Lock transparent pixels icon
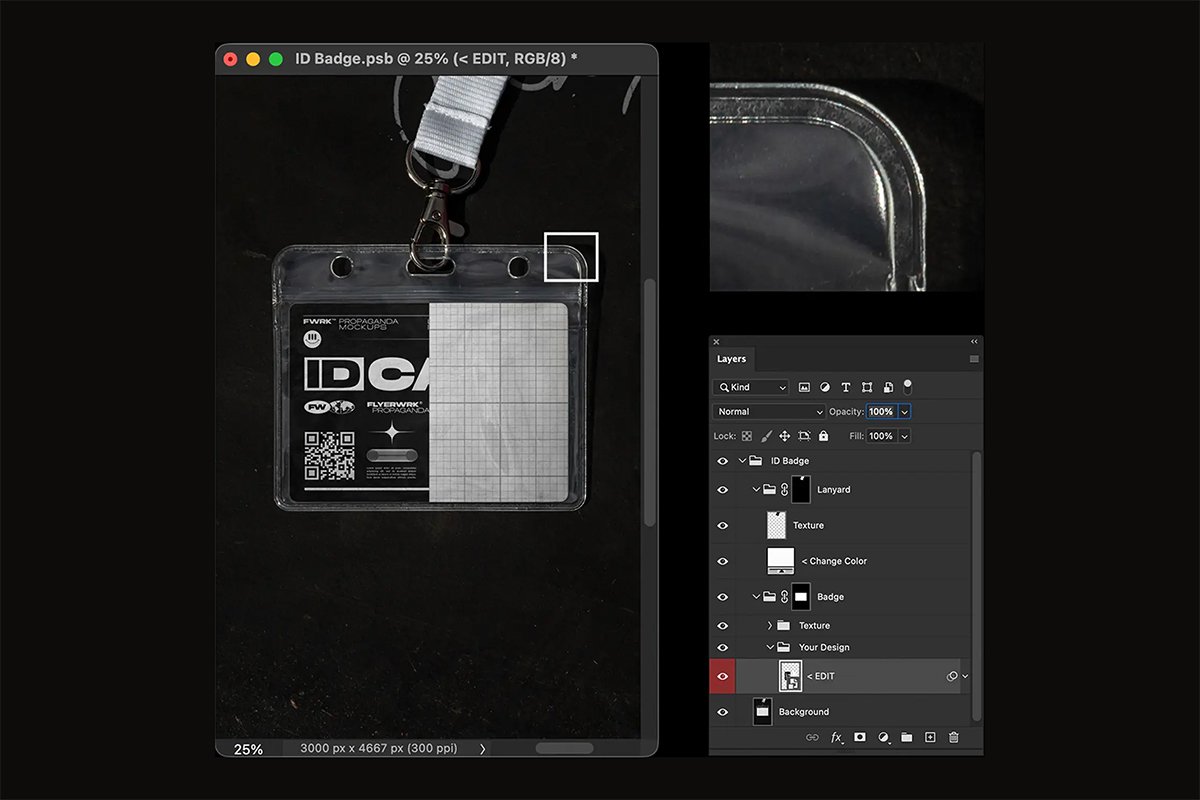Image resolution: width=1200 pixels, height=800 pixels. [746, 436]
